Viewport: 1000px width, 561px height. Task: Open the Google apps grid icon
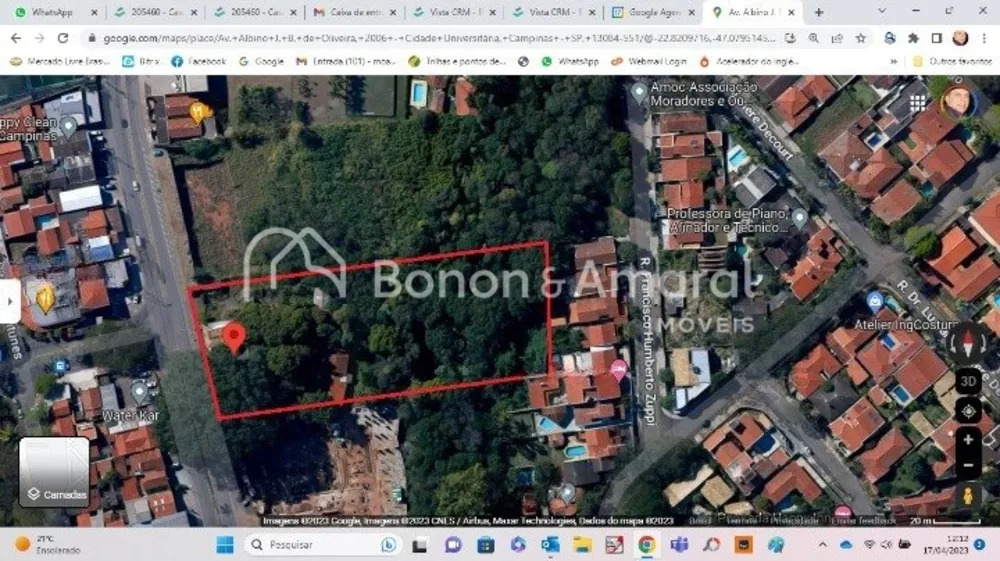917,103
